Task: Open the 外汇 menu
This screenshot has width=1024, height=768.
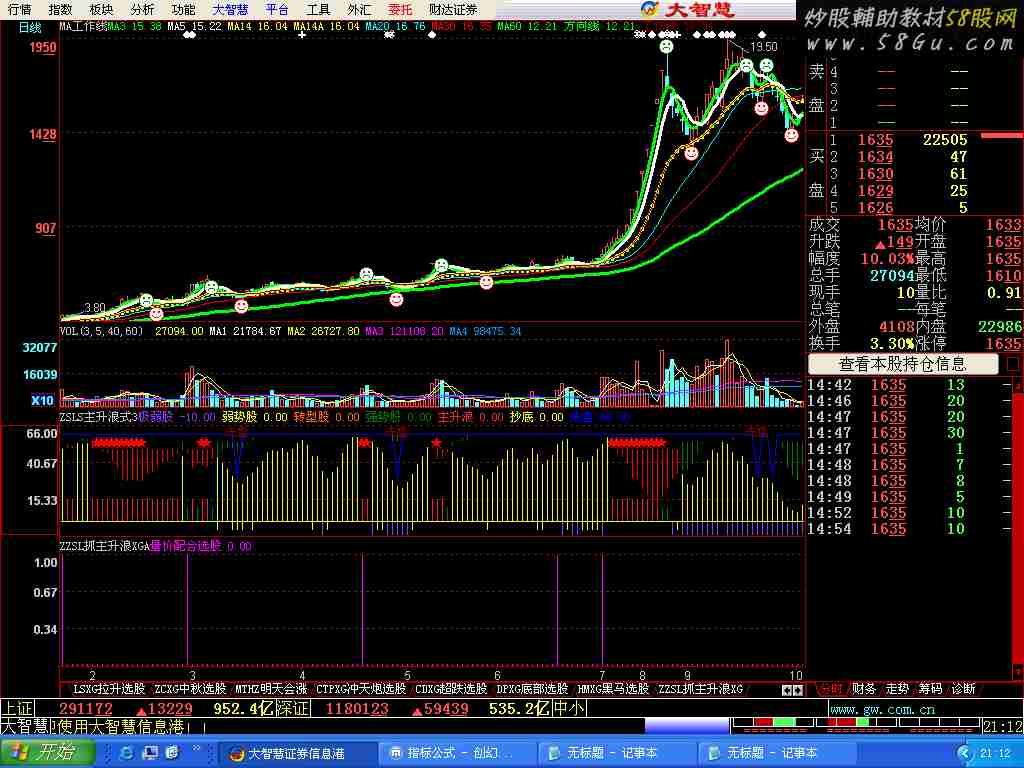Action: point(359,9)
